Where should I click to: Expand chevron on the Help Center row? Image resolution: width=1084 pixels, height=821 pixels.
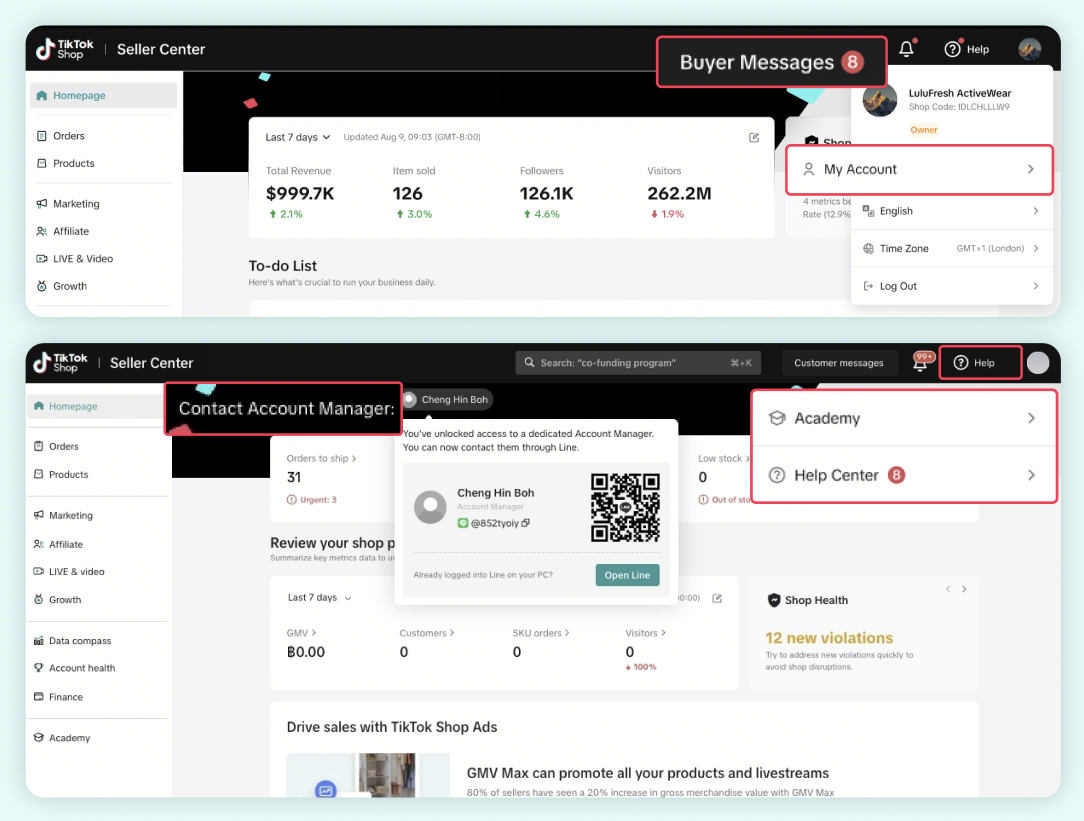1031,475
